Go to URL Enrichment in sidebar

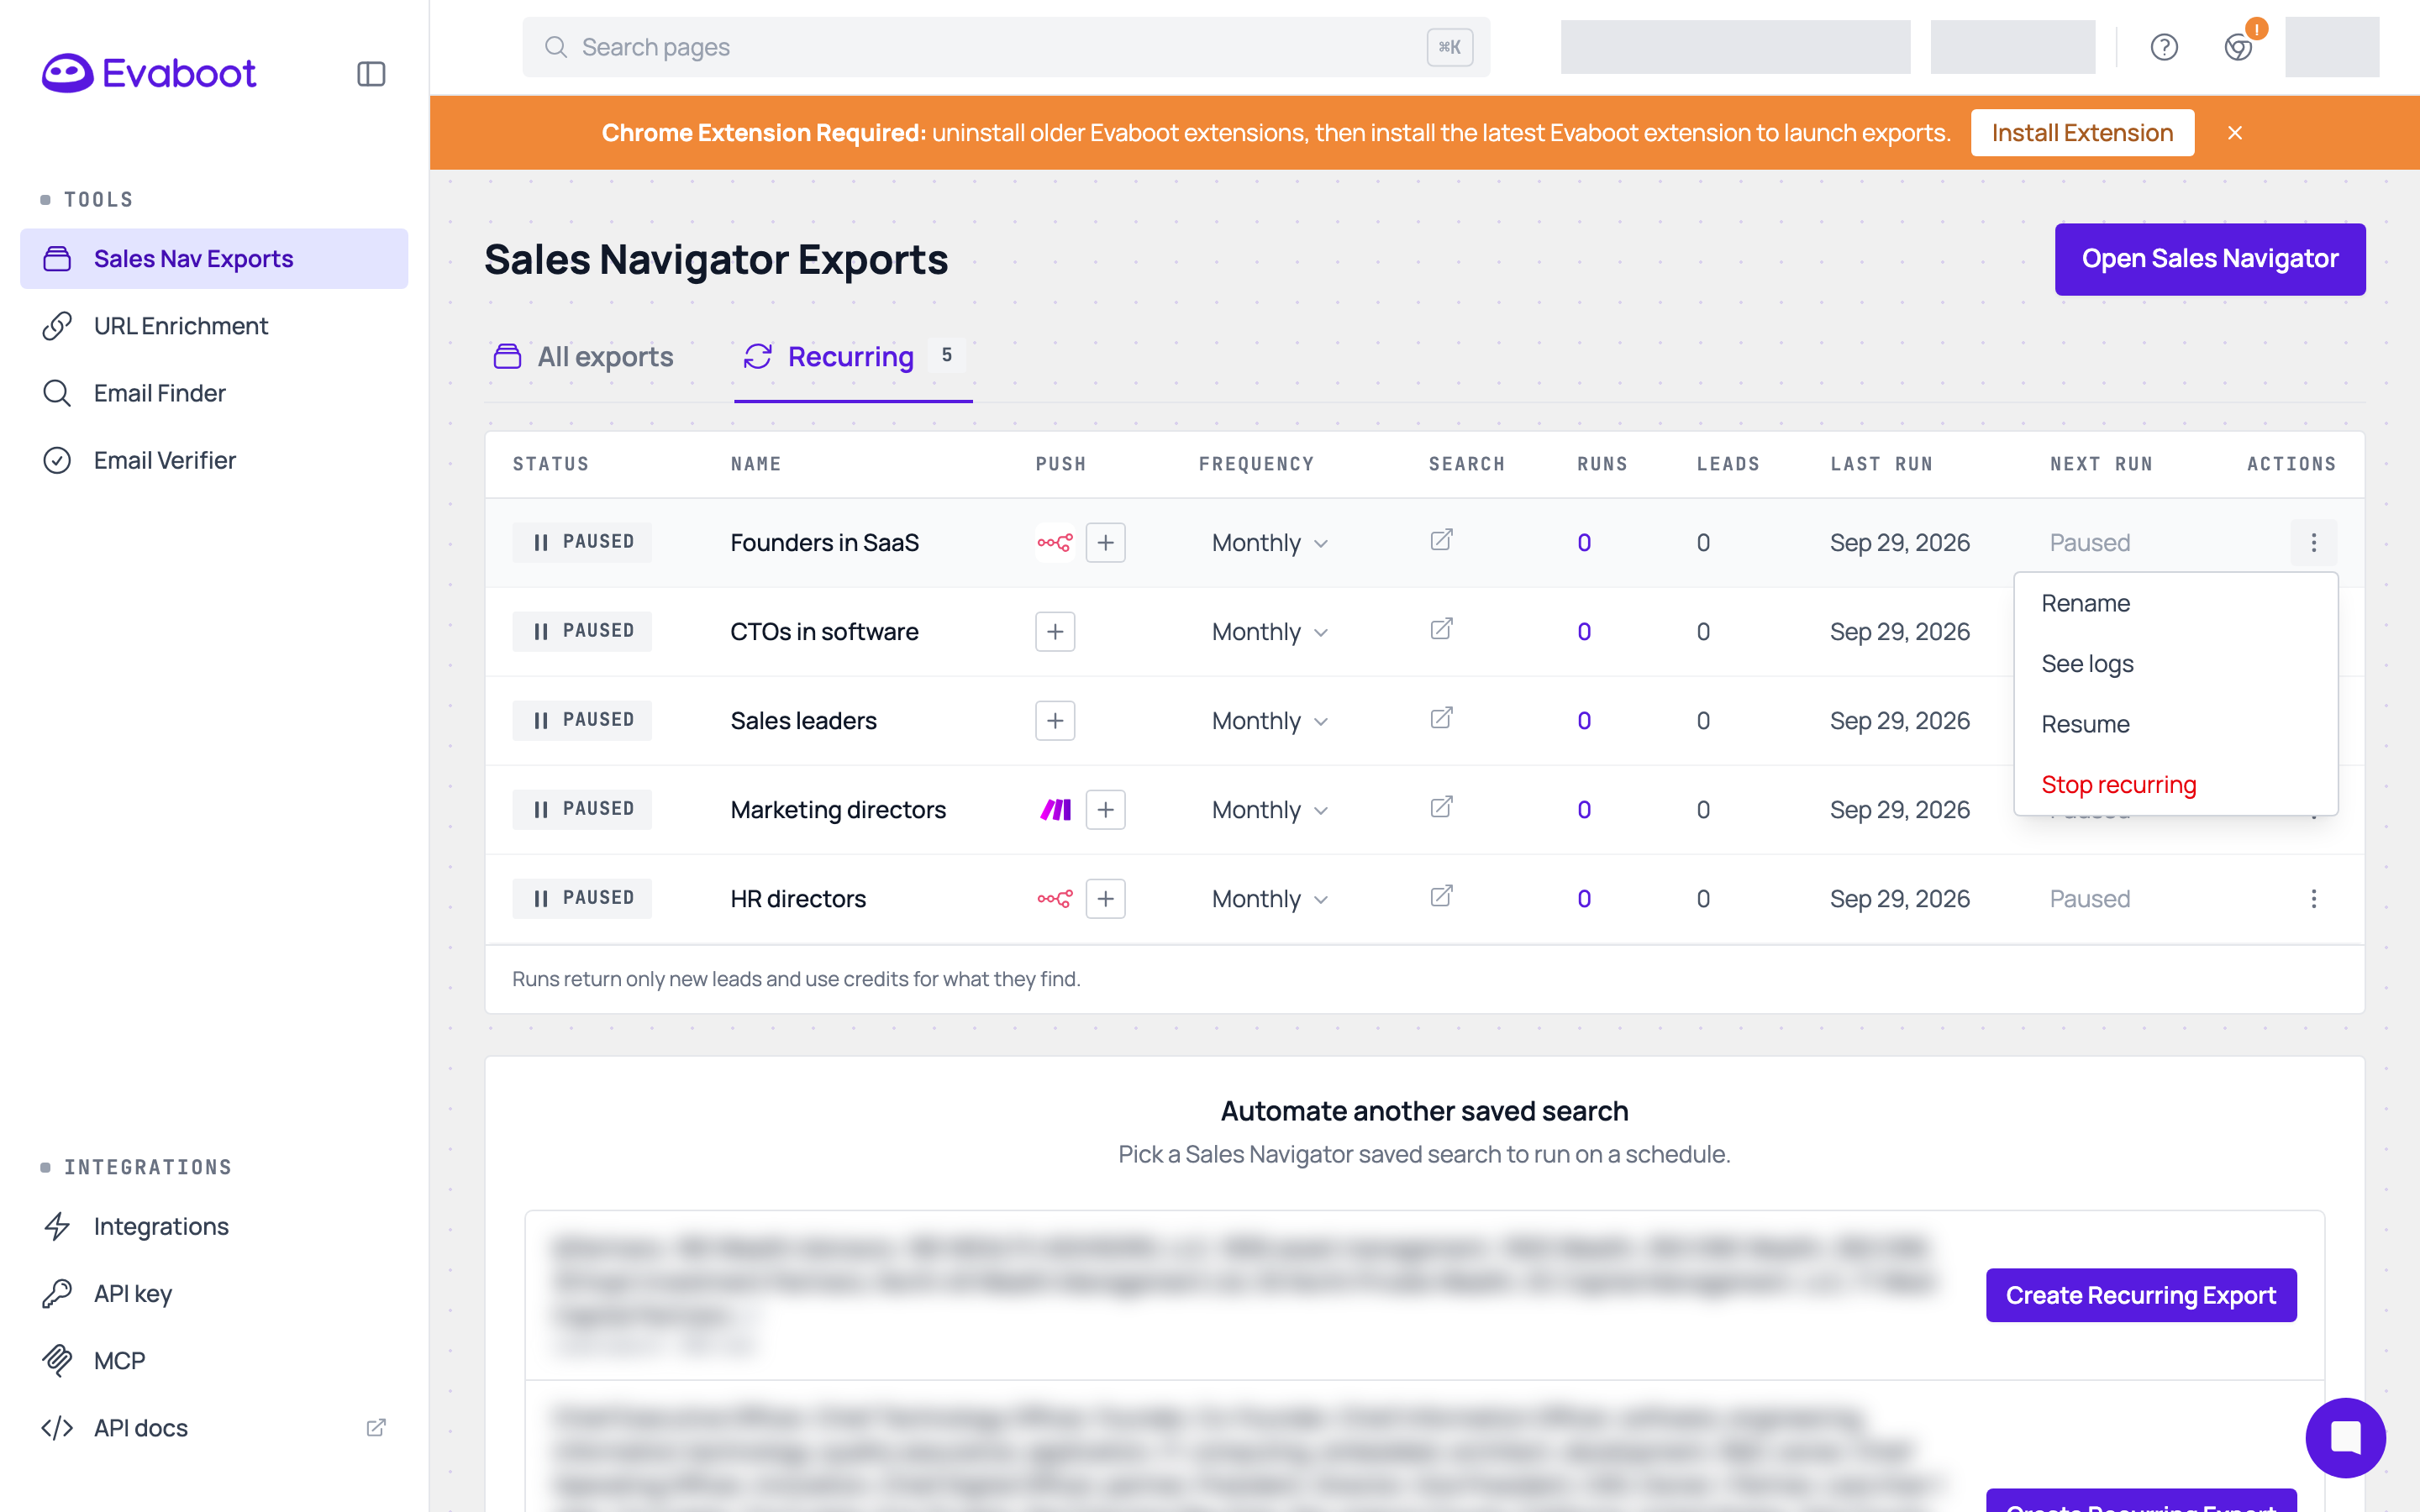tap(214, 326)
